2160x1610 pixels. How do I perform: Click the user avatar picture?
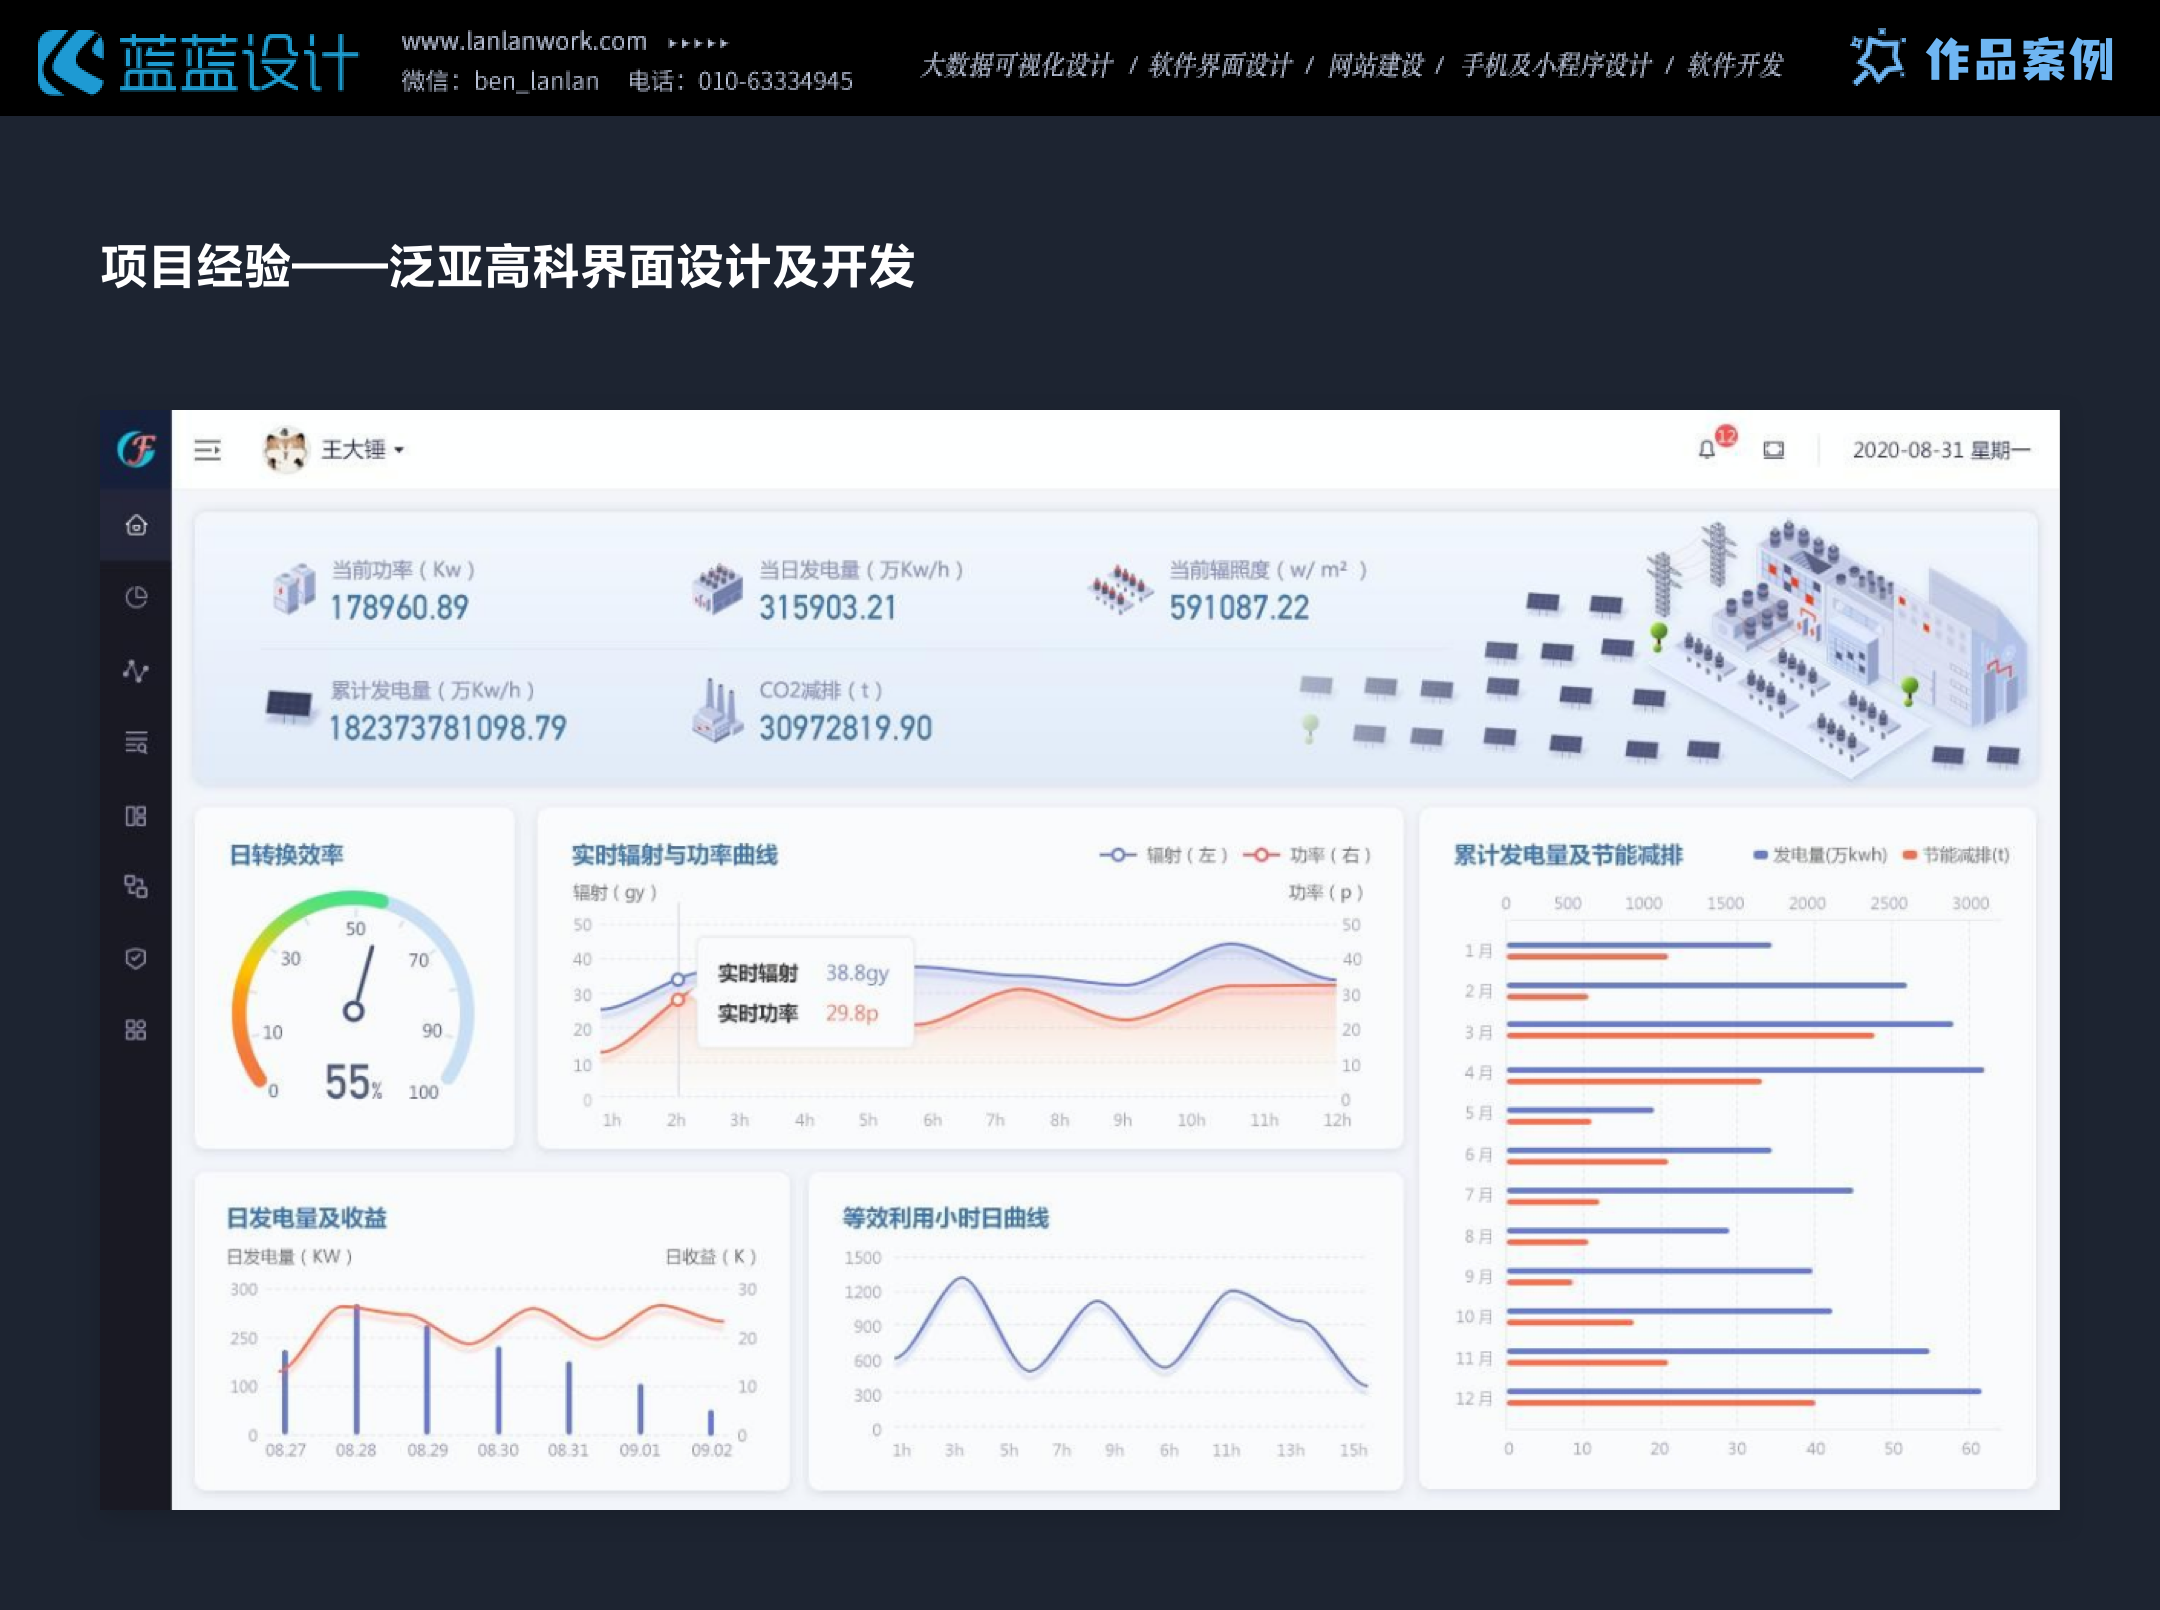tap(285, 450)
